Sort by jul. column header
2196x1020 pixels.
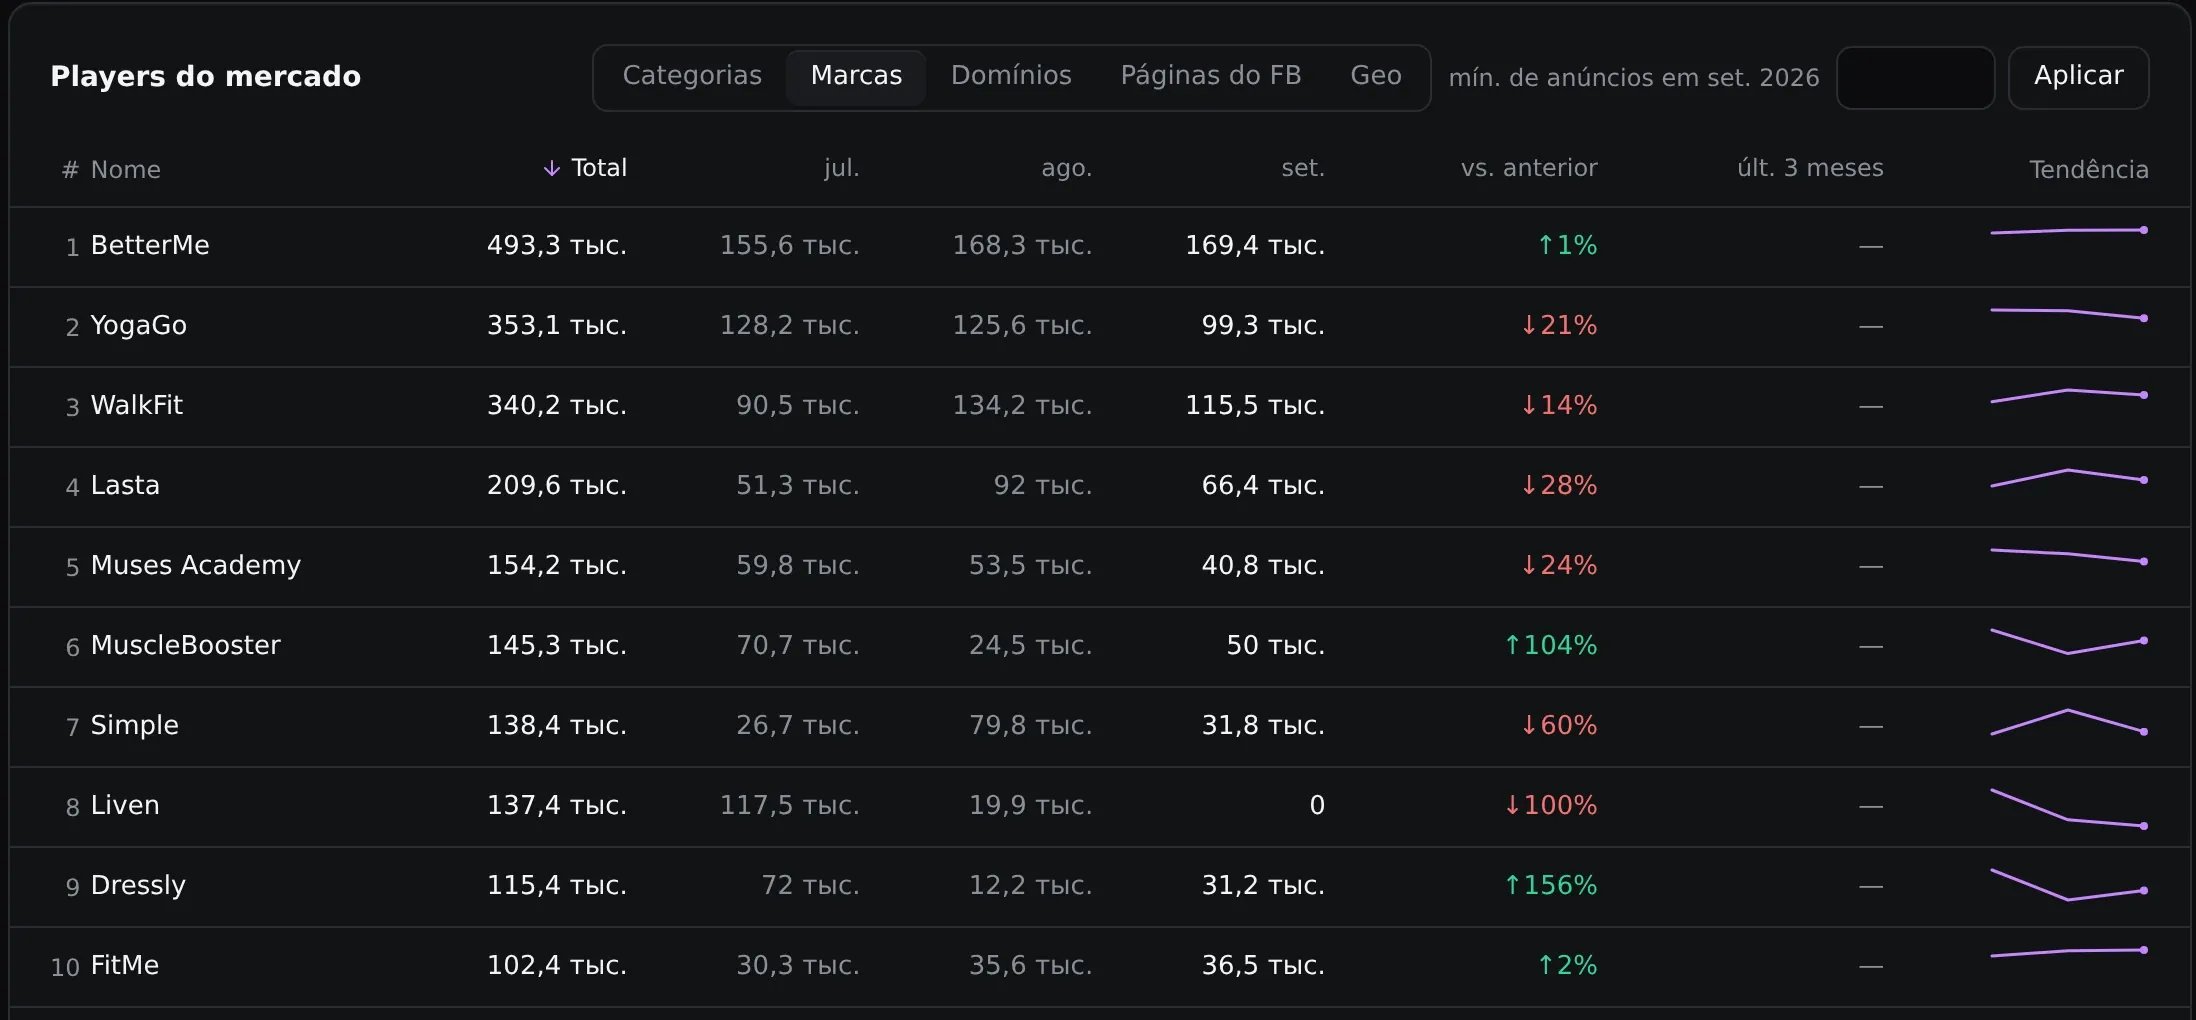(841, 168)
